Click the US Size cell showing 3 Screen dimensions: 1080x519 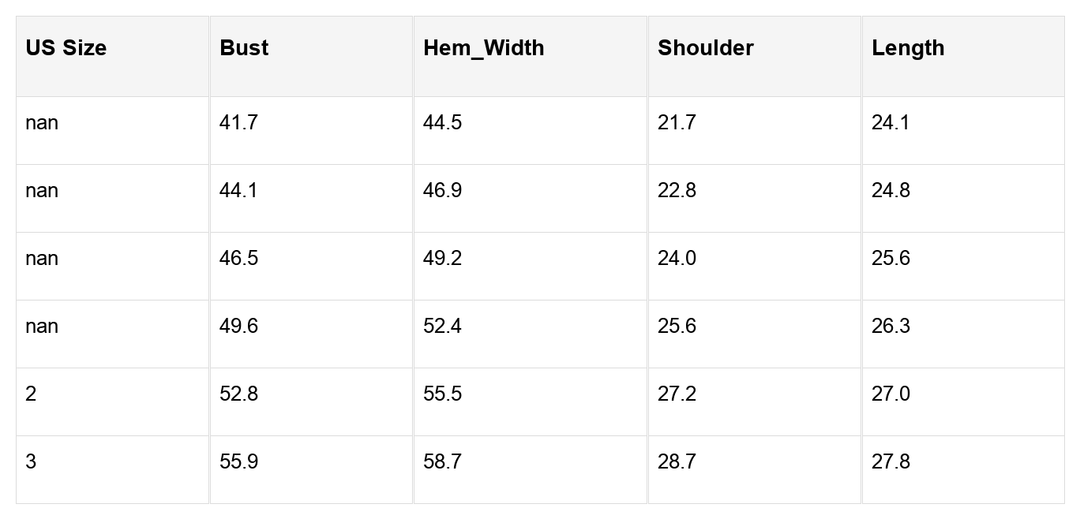(x=31, y=462)
